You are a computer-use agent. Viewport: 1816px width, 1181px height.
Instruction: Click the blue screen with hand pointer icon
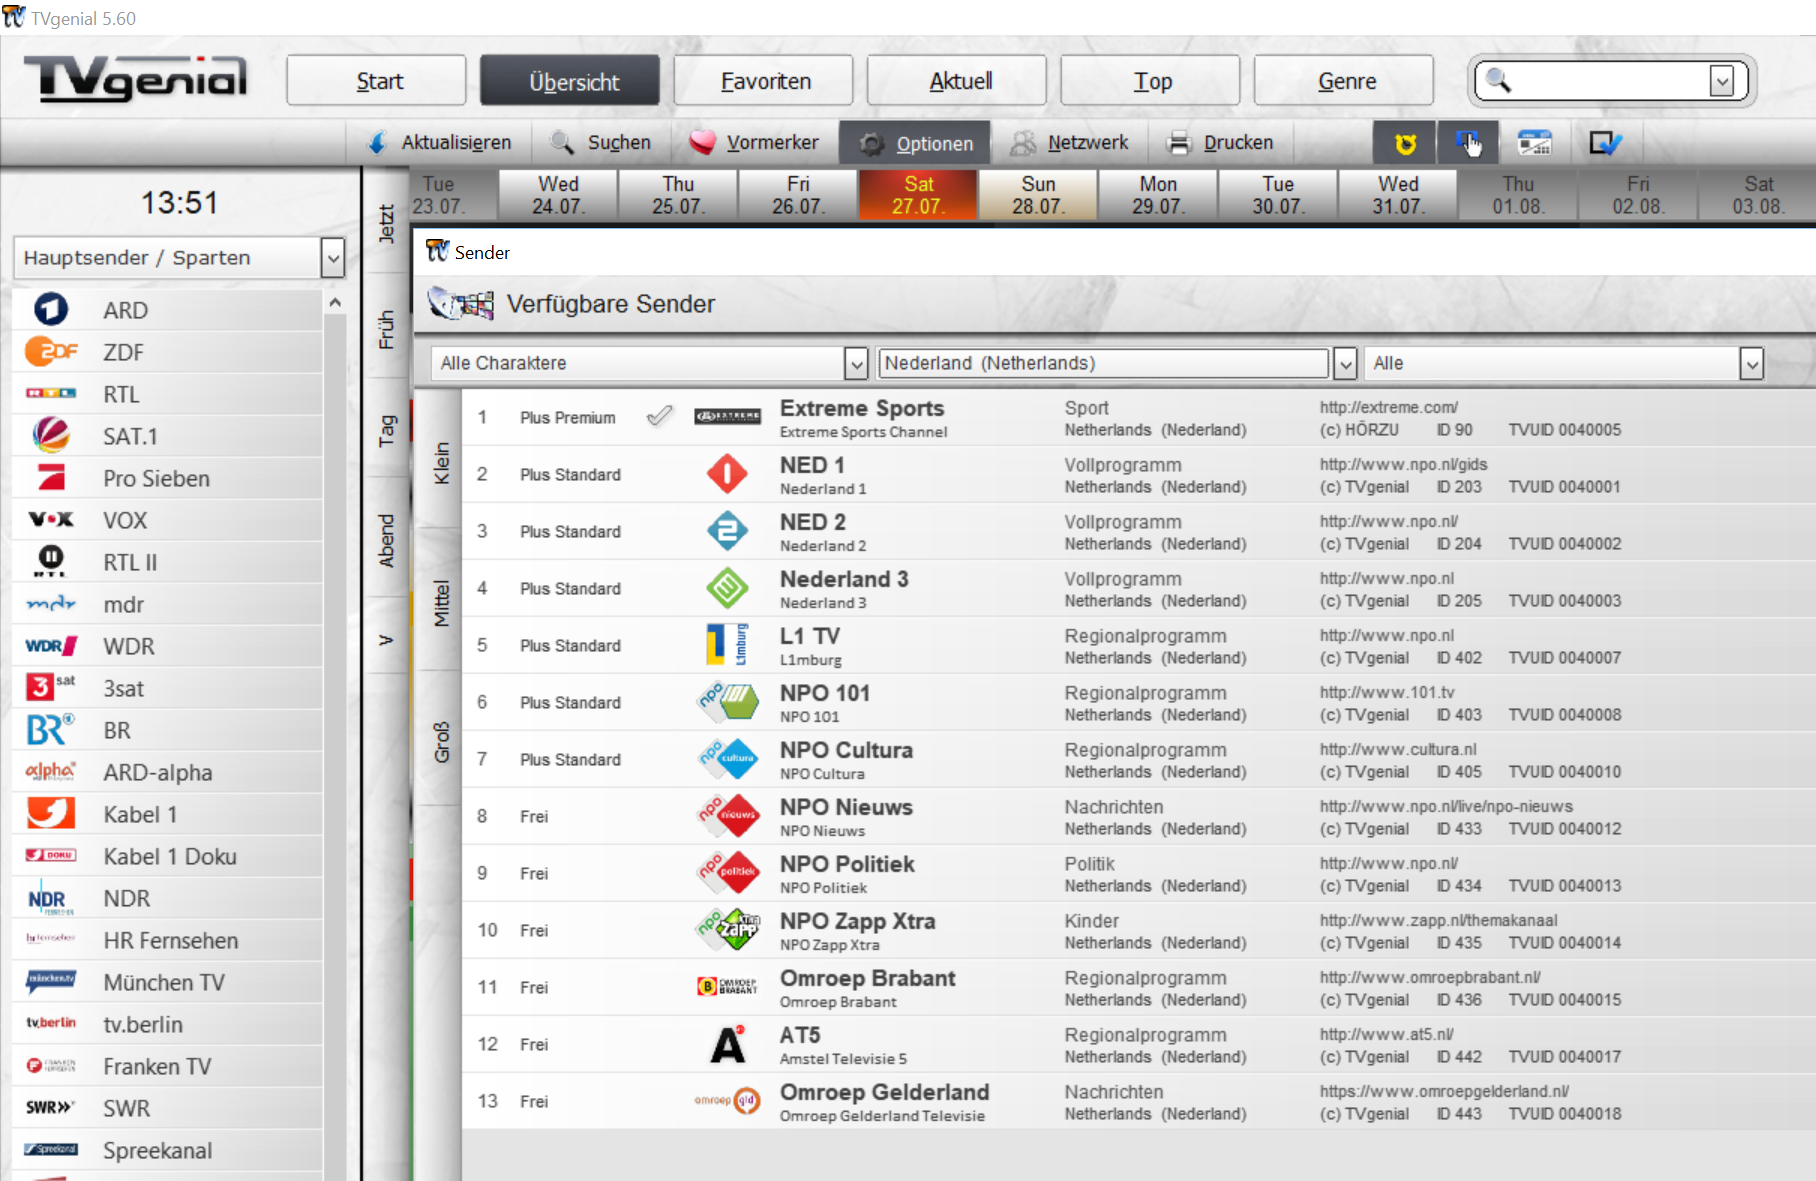tap(1468, 144)
